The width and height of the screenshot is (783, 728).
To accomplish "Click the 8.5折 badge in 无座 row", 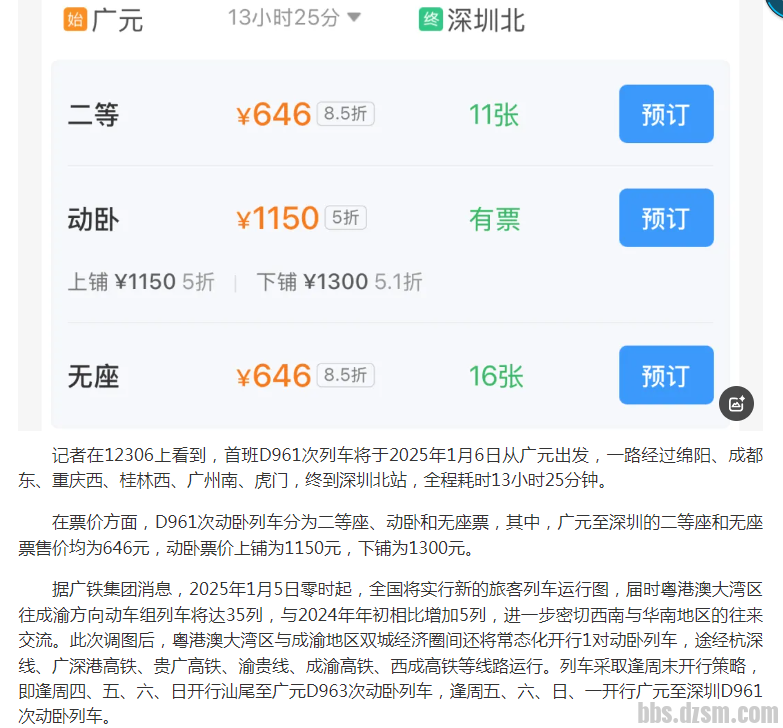I will coord(345,375).
